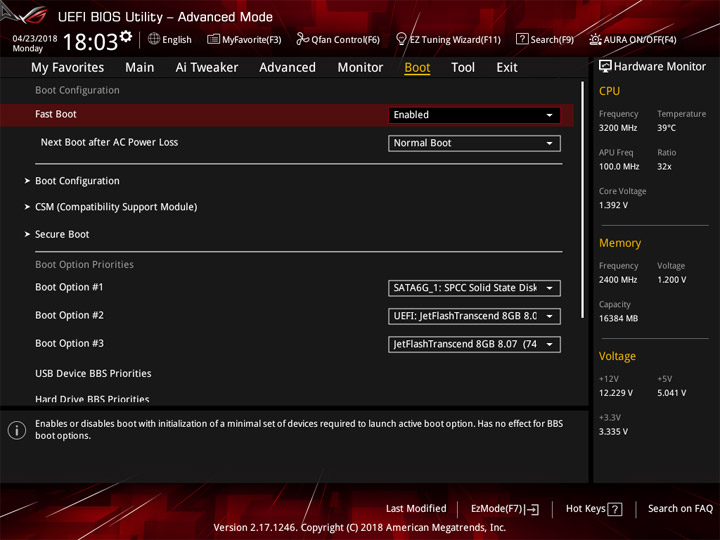Screen dimensions: 720x540
Task: Click the Version 2.17.1246 copyright text
Action: coord(360,528)
